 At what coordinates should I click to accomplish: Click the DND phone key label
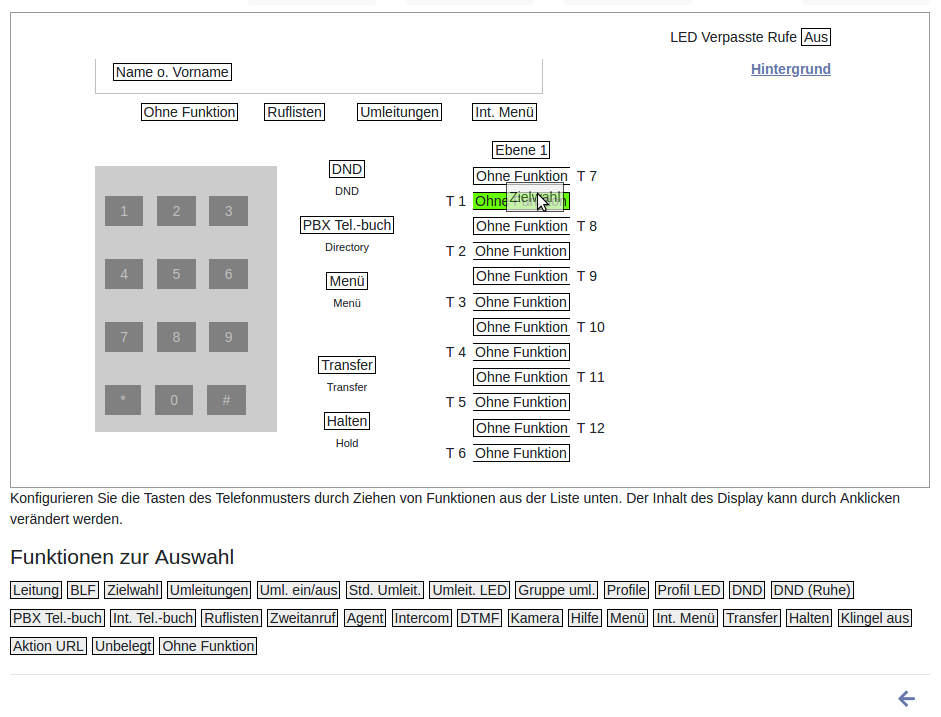(x=347, y=169)
